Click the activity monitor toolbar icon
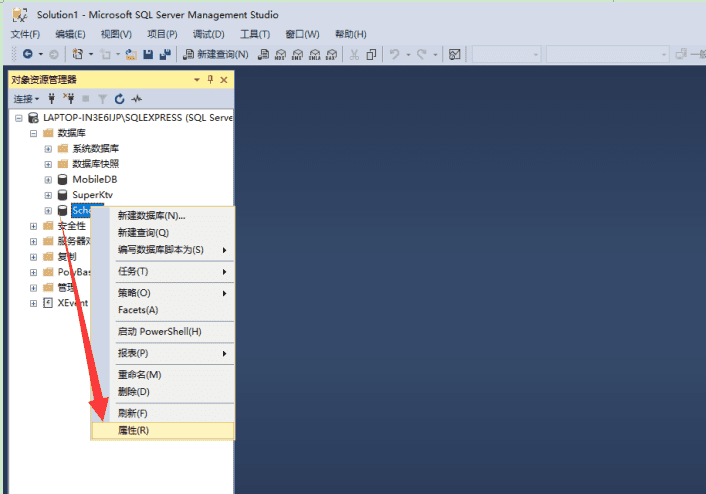This screenshot has height=494, width=706. pyautogui.click(x=454, y=55)
